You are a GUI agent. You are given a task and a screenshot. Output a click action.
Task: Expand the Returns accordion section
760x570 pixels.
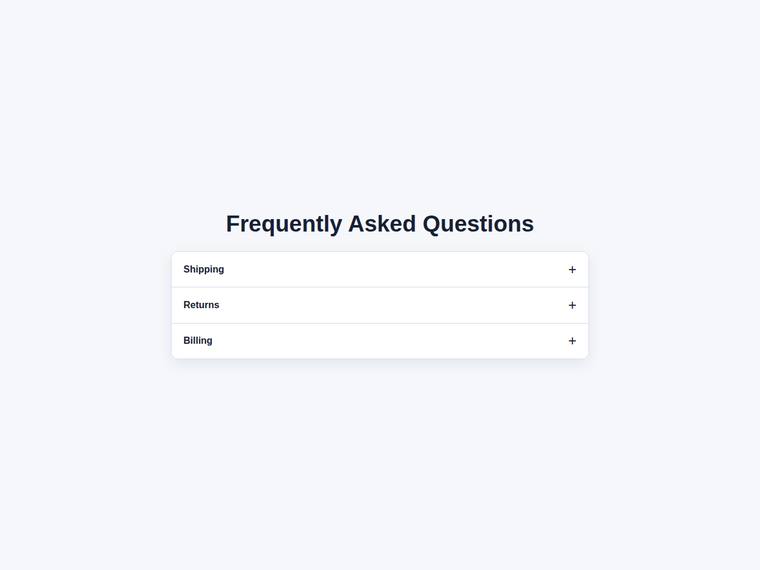coord(380,305)
